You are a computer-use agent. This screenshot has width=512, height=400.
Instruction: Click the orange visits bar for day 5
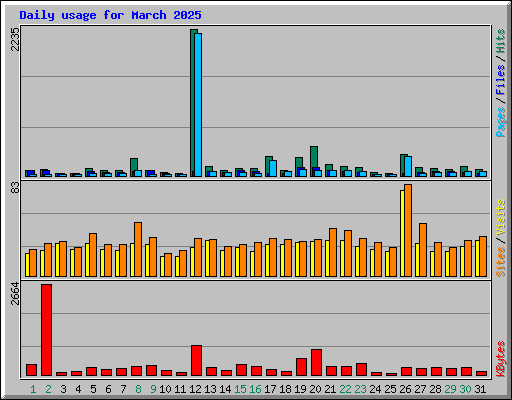point(93,255)
